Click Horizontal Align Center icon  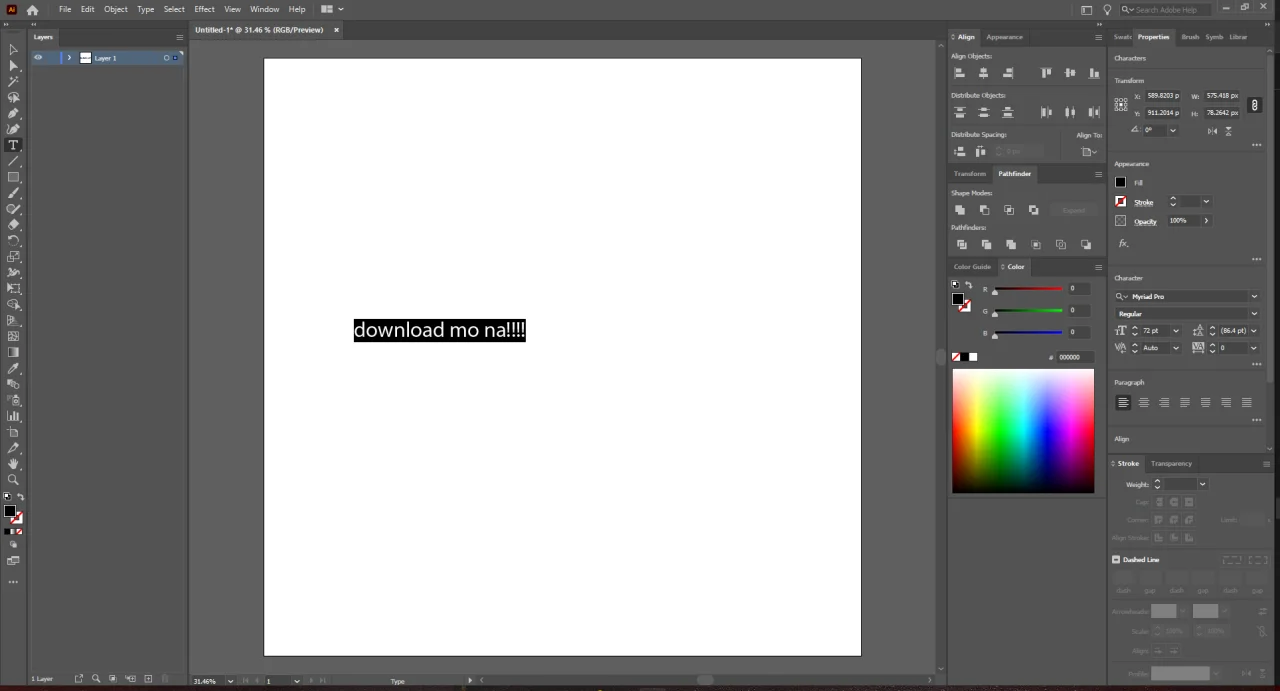(984, 73)
